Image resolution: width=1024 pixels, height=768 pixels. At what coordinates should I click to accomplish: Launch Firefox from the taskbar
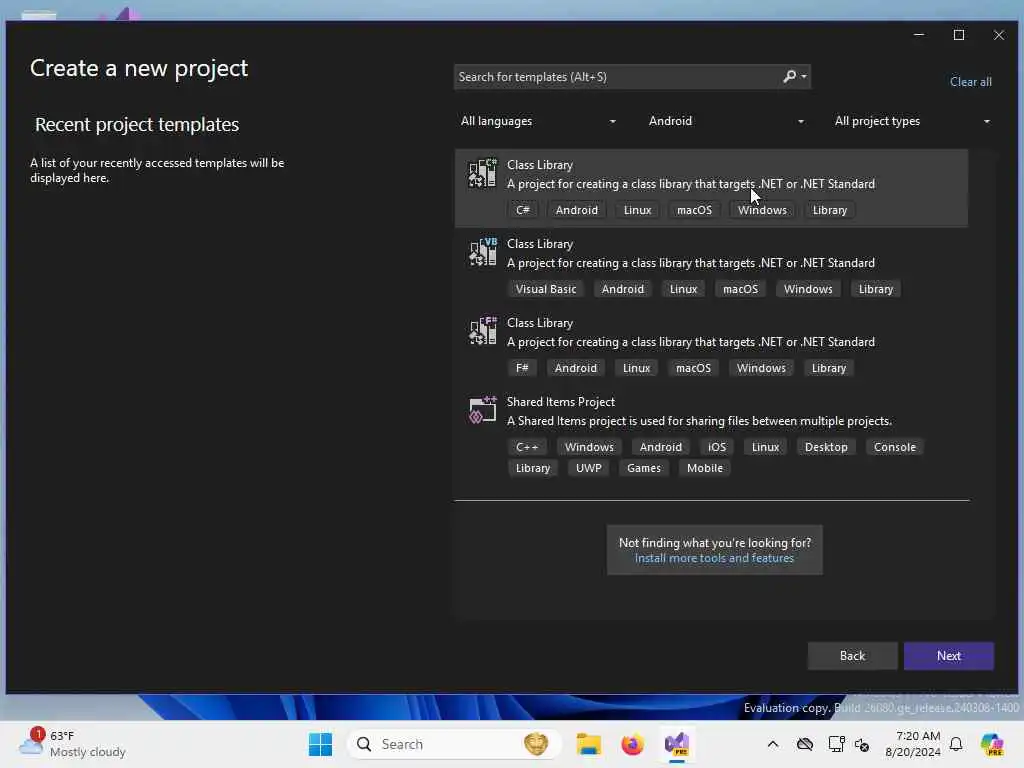tap(632, 744)
